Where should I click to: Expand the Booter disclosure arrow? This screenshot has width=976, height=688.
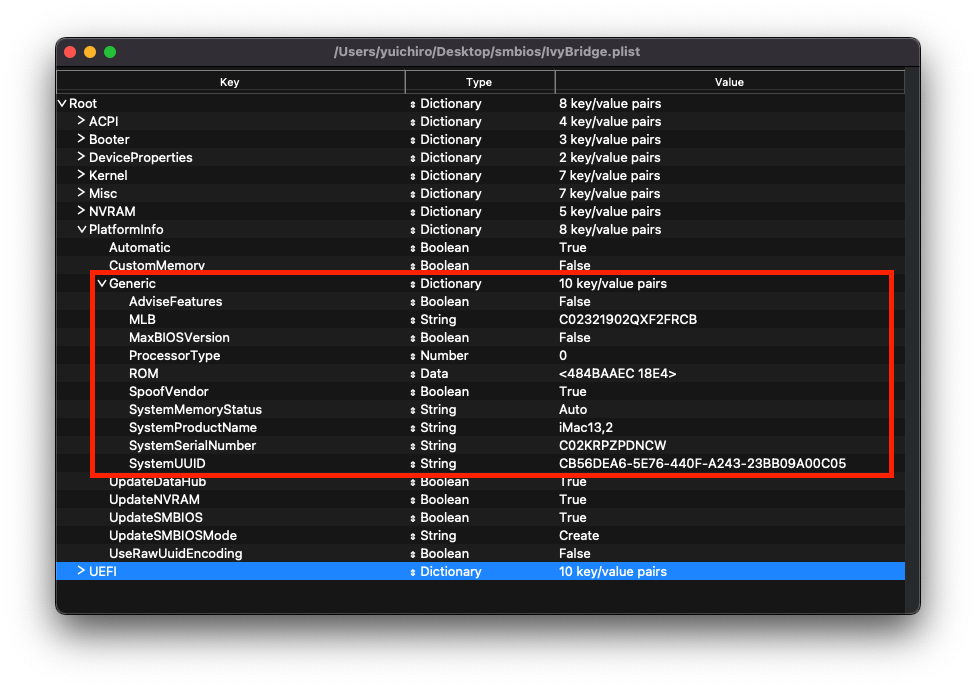81,139
